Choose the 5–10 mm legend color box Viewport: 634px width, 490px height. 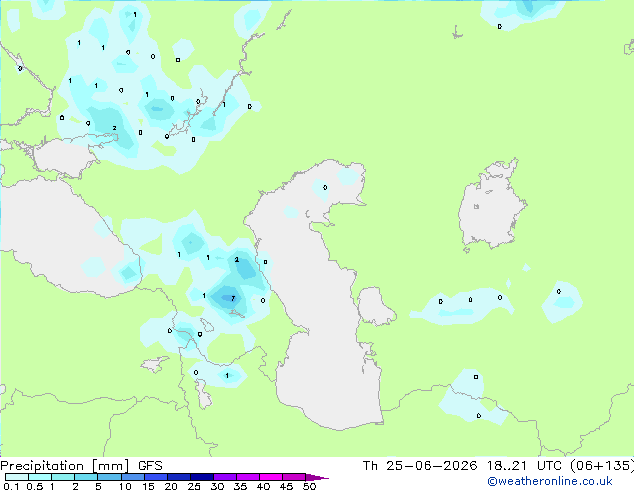coord(109,477)
